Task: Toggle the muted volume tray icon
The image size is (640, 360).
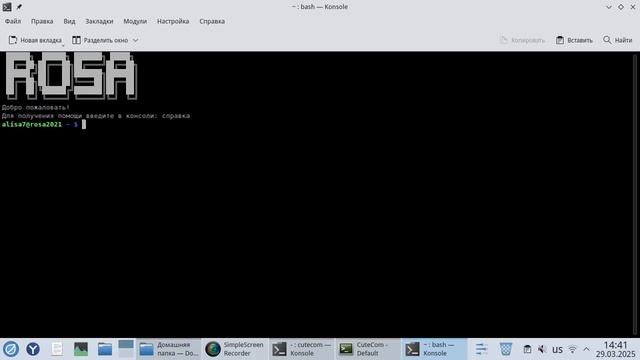Action: point(542,349)
